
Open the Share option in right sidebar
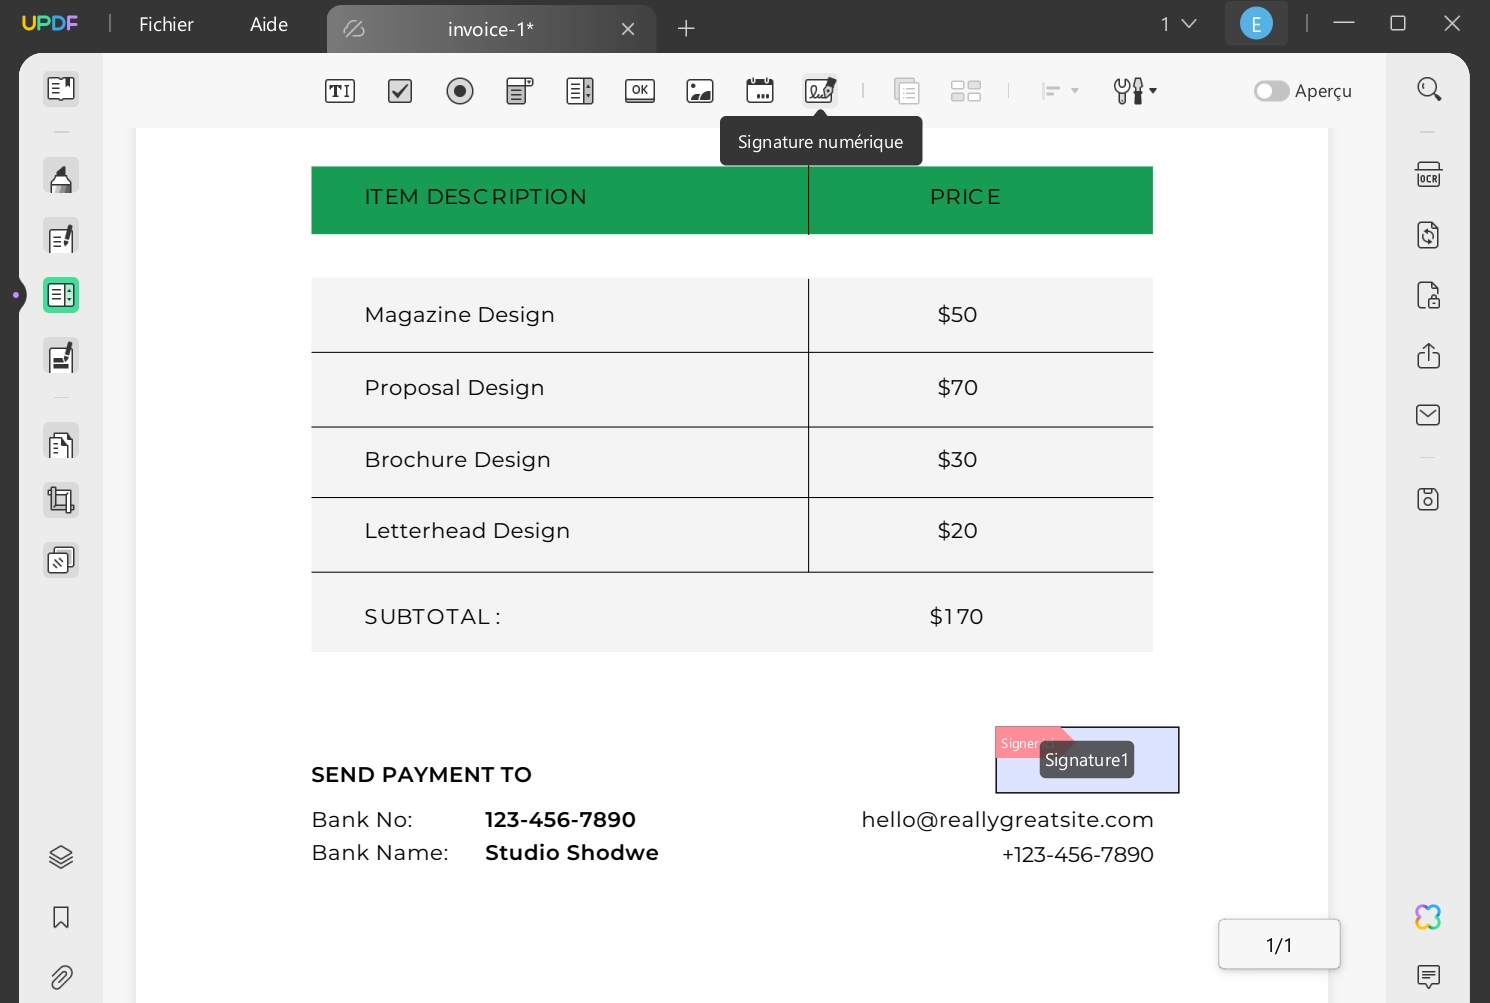(1428, 355)
